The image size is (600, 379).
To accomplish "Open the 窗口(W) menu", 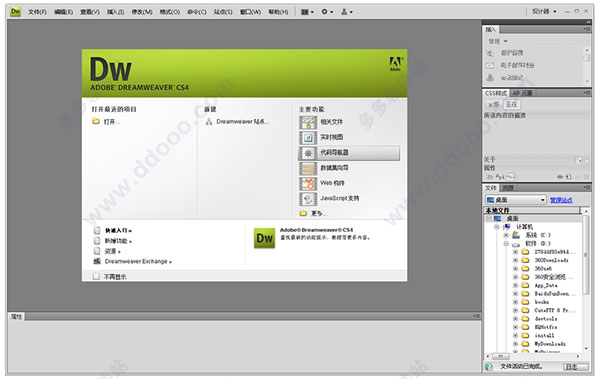I will [250, 12].
